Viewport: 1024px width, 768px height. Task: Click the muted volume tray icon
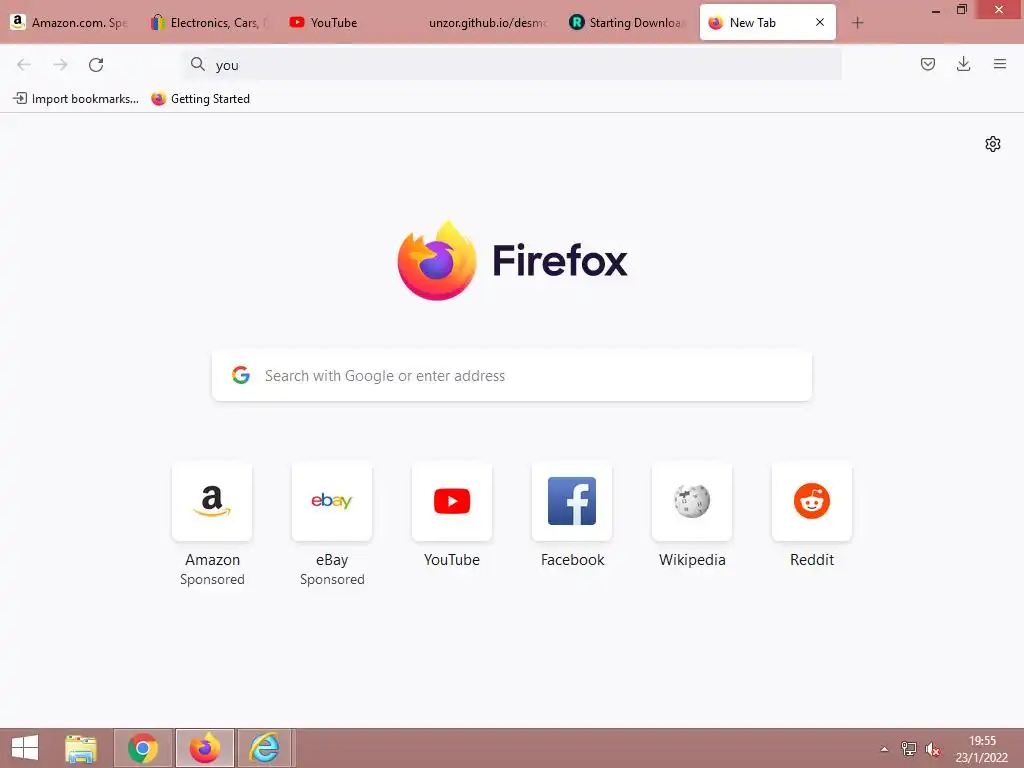click(x=933, y=749)
